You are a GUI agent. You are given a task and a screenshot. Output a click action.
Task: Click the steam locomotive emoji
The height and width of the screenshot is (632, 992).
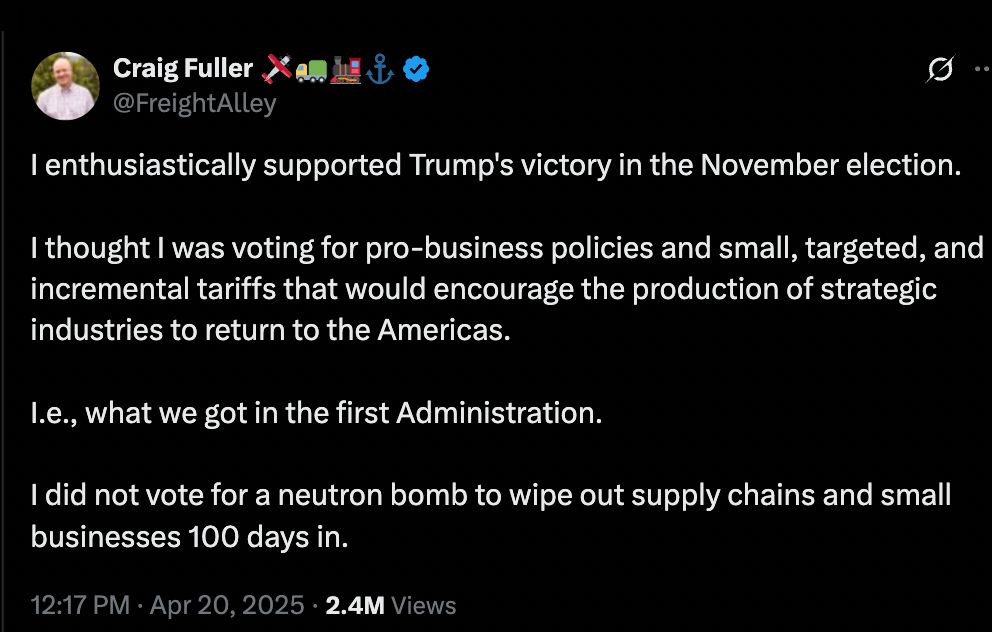click(x=345, y=68)
